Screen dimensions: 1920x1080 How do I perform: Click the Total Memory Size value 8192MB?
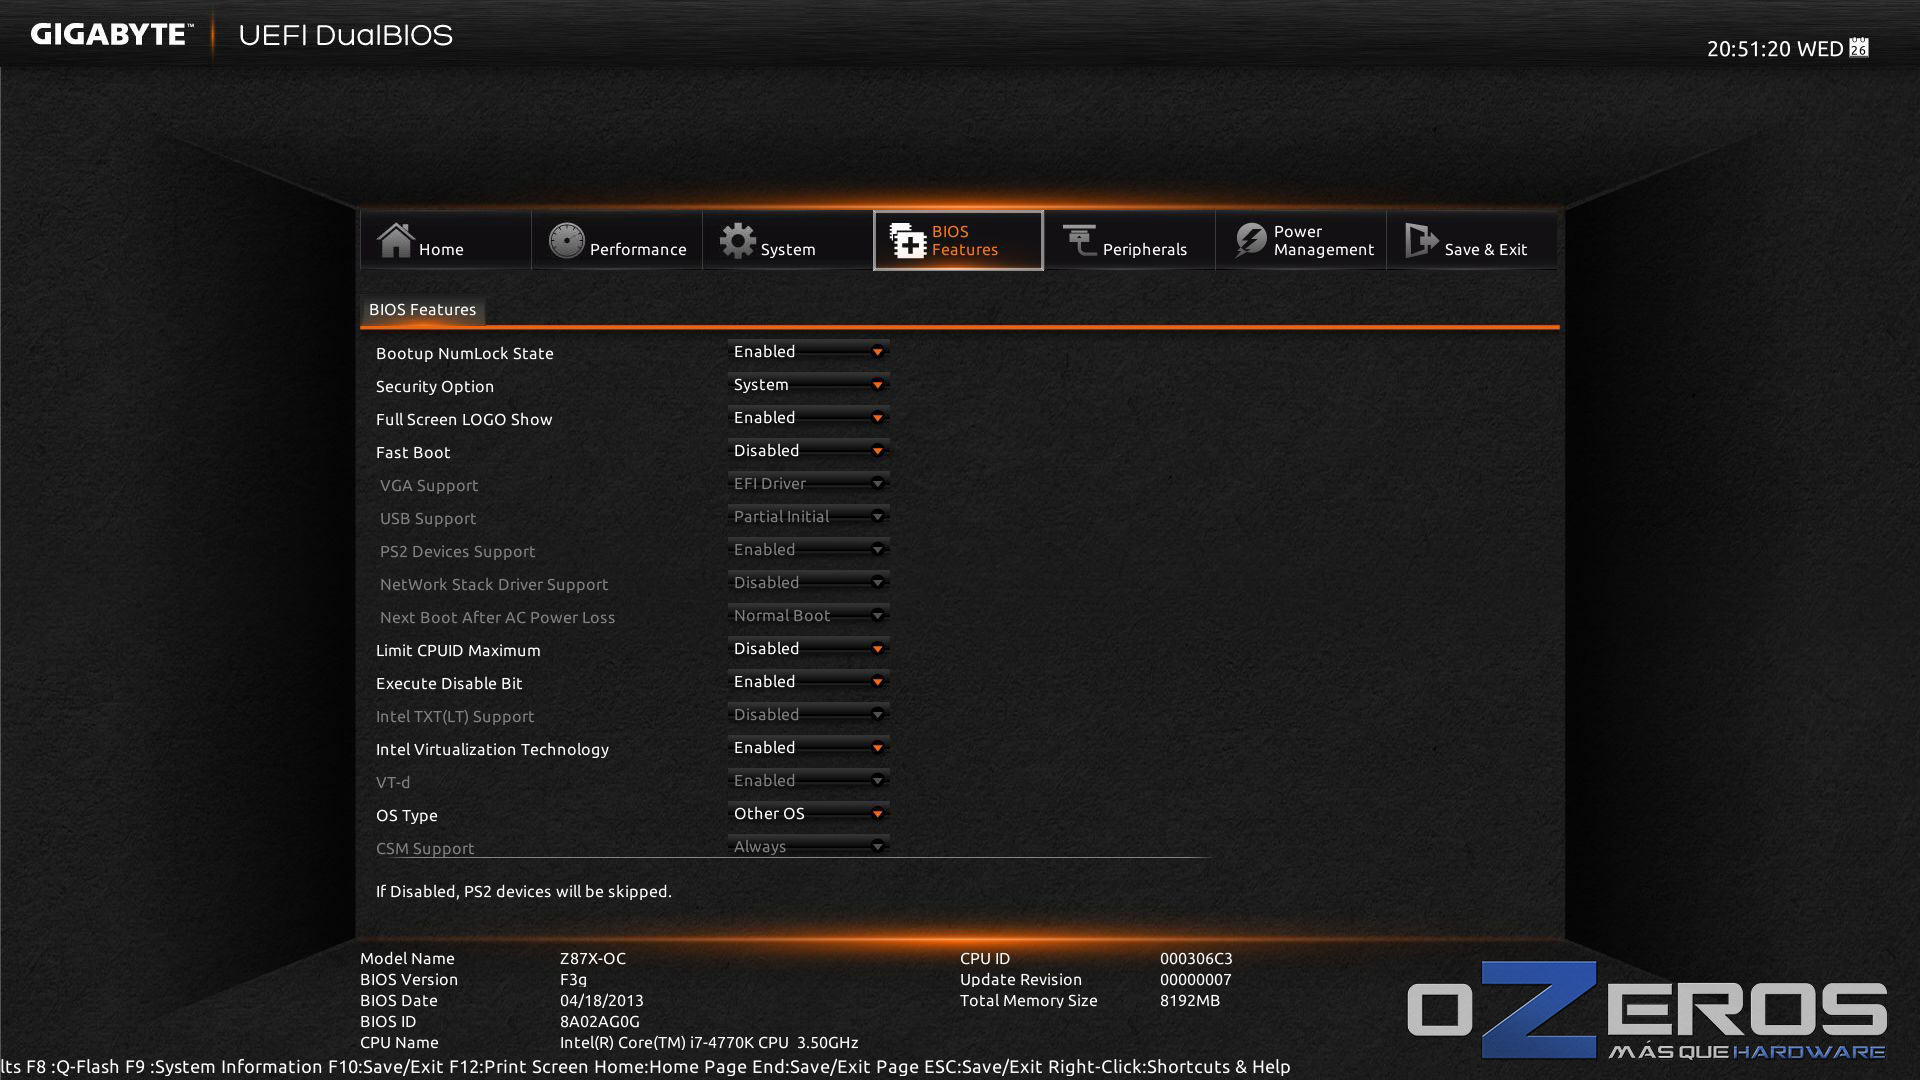tap(1190, 1000)
